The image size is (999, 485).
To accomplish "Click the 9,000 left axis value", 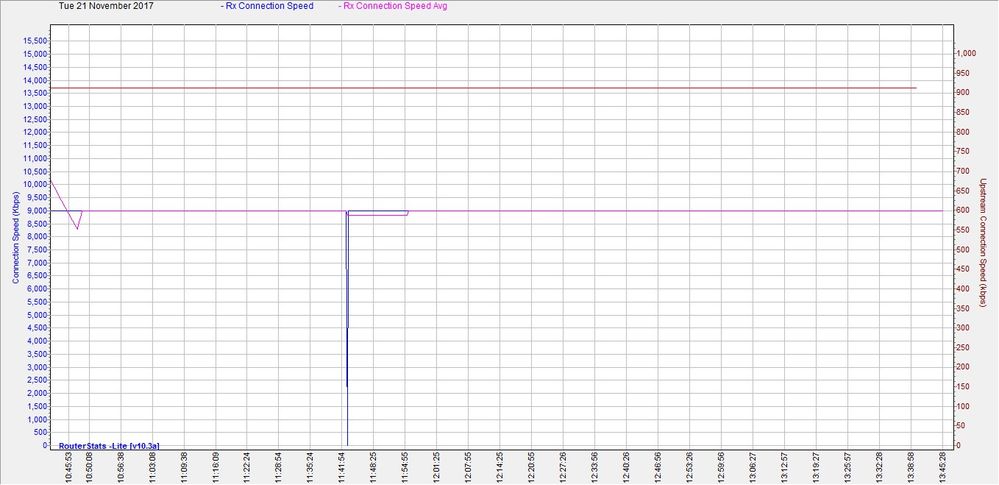I will 36,211.
